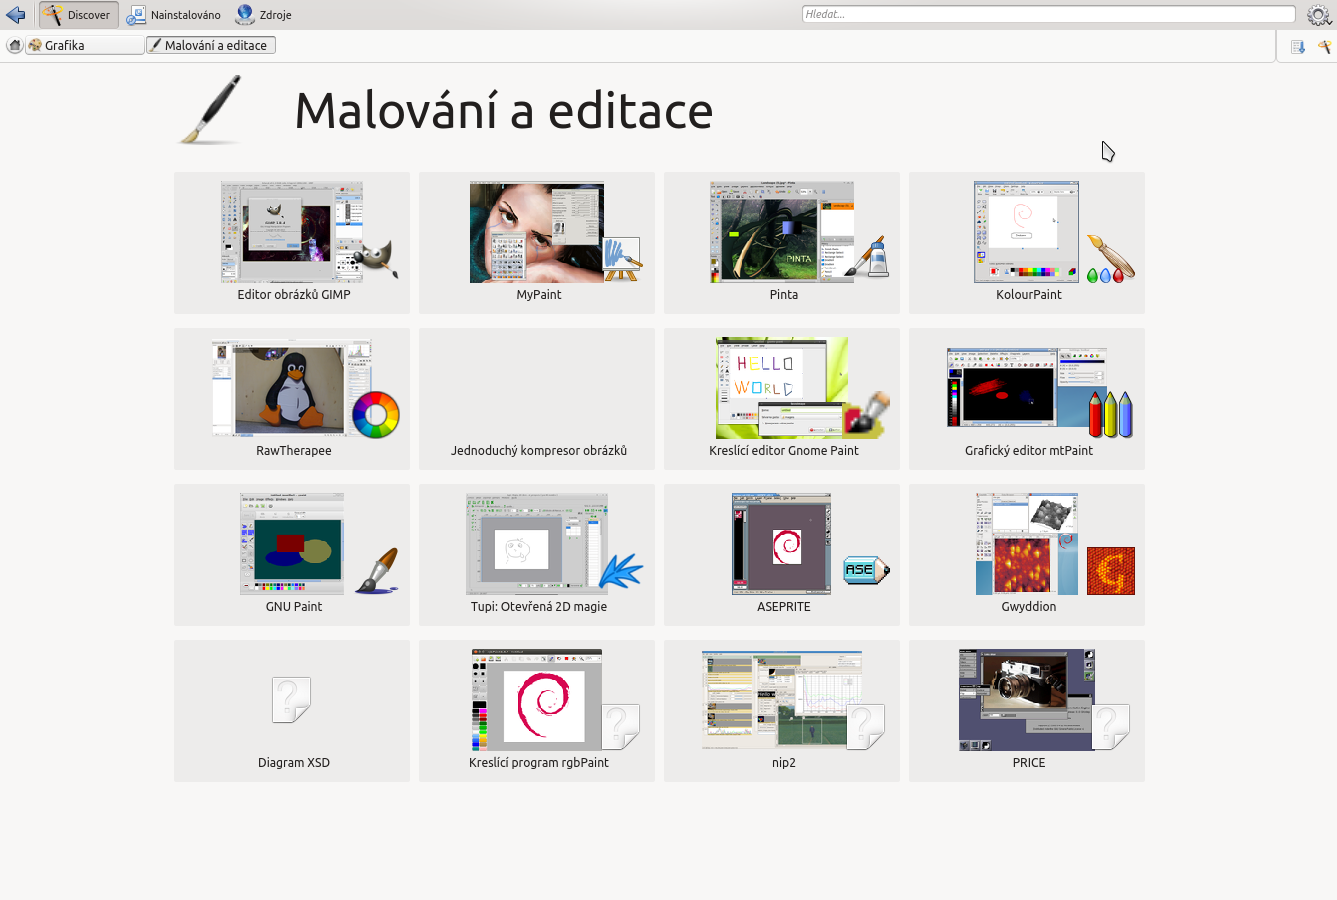Click the GNU Paint brush icon
Viewport: 1337px width, 900px height.
point(376,571)
